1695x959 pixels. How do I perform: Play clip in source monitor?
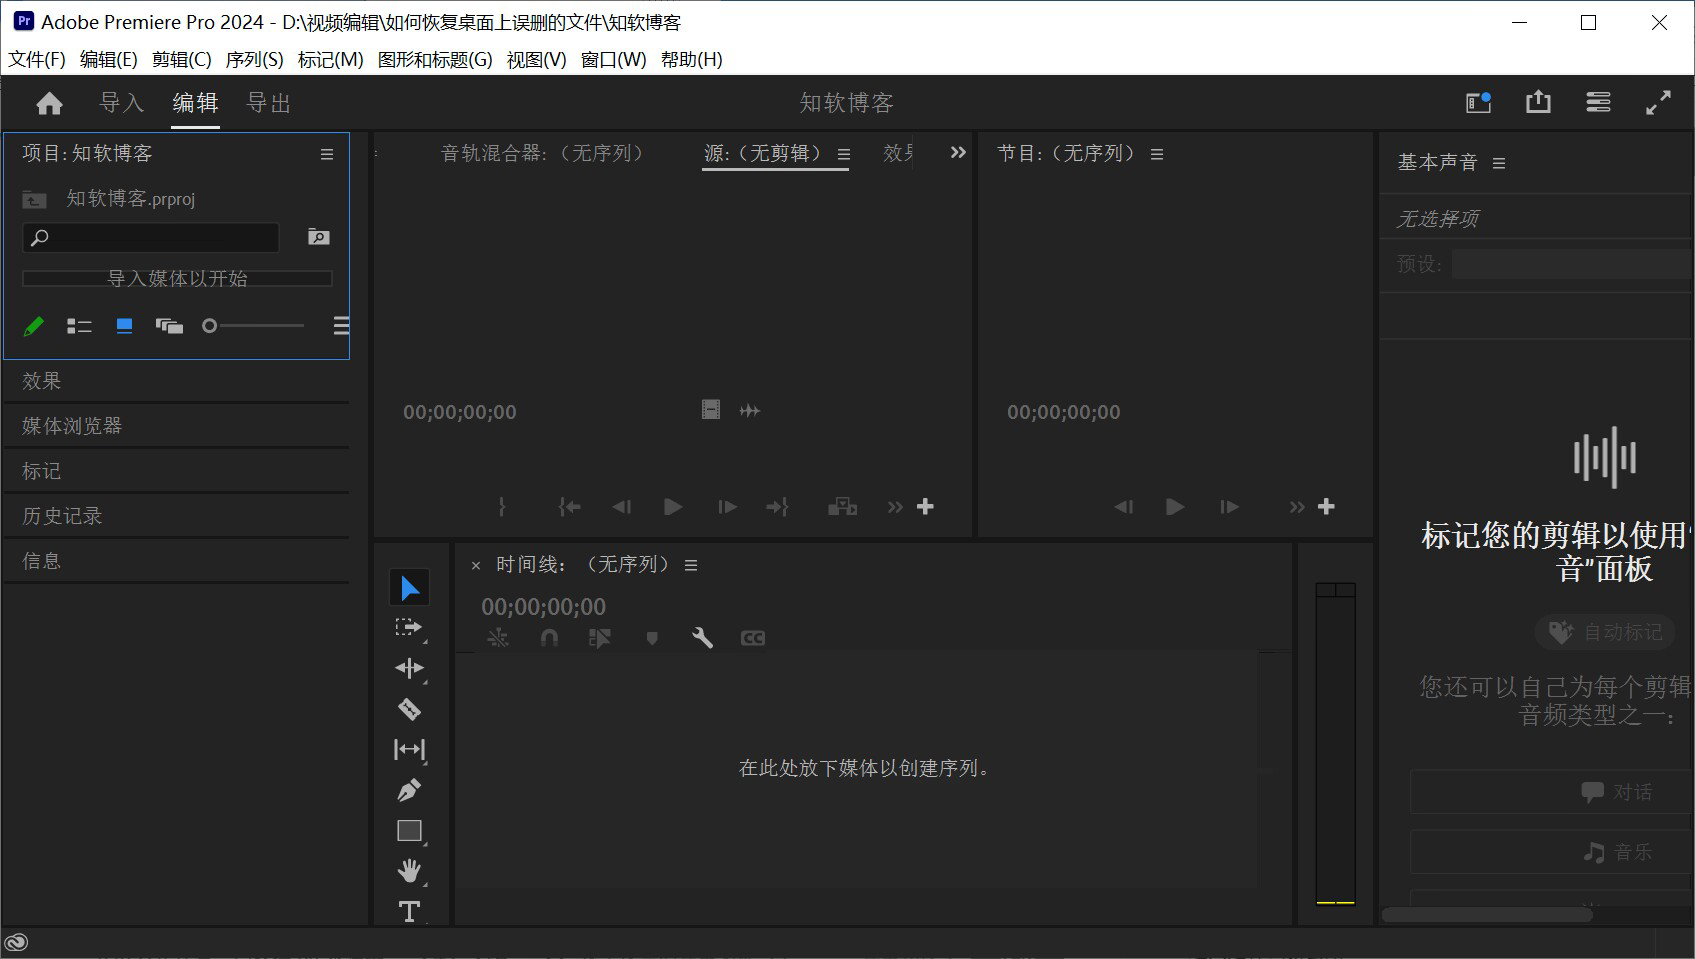click(x=673, y=507)
